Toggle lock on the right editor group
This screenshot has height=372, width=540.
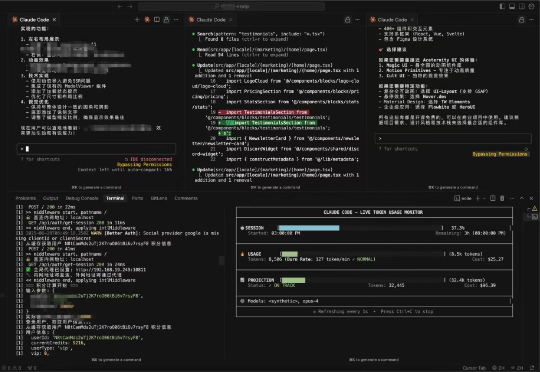(x=521, y=20)
